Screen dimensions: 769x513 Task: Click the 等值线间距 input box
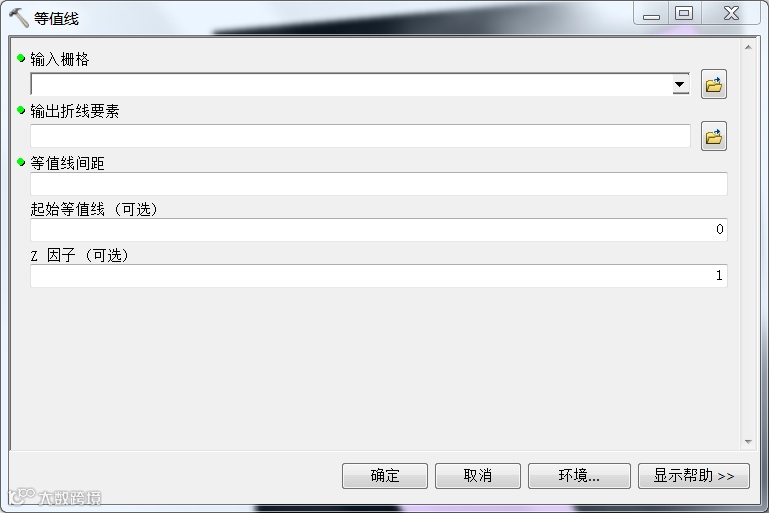(x=379, y=184)
